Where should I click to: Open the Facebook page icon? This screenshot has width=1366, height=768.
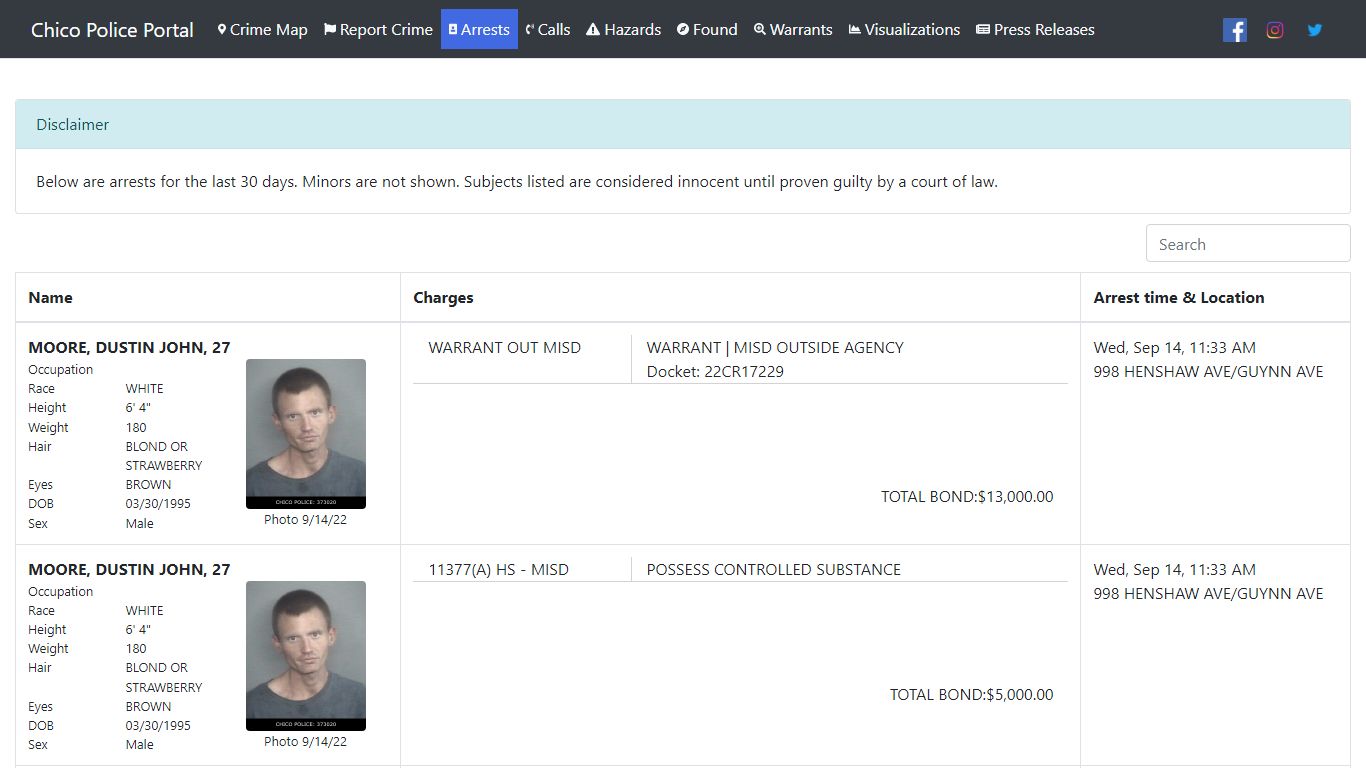pyautogui.click(x=1235, y=30)
